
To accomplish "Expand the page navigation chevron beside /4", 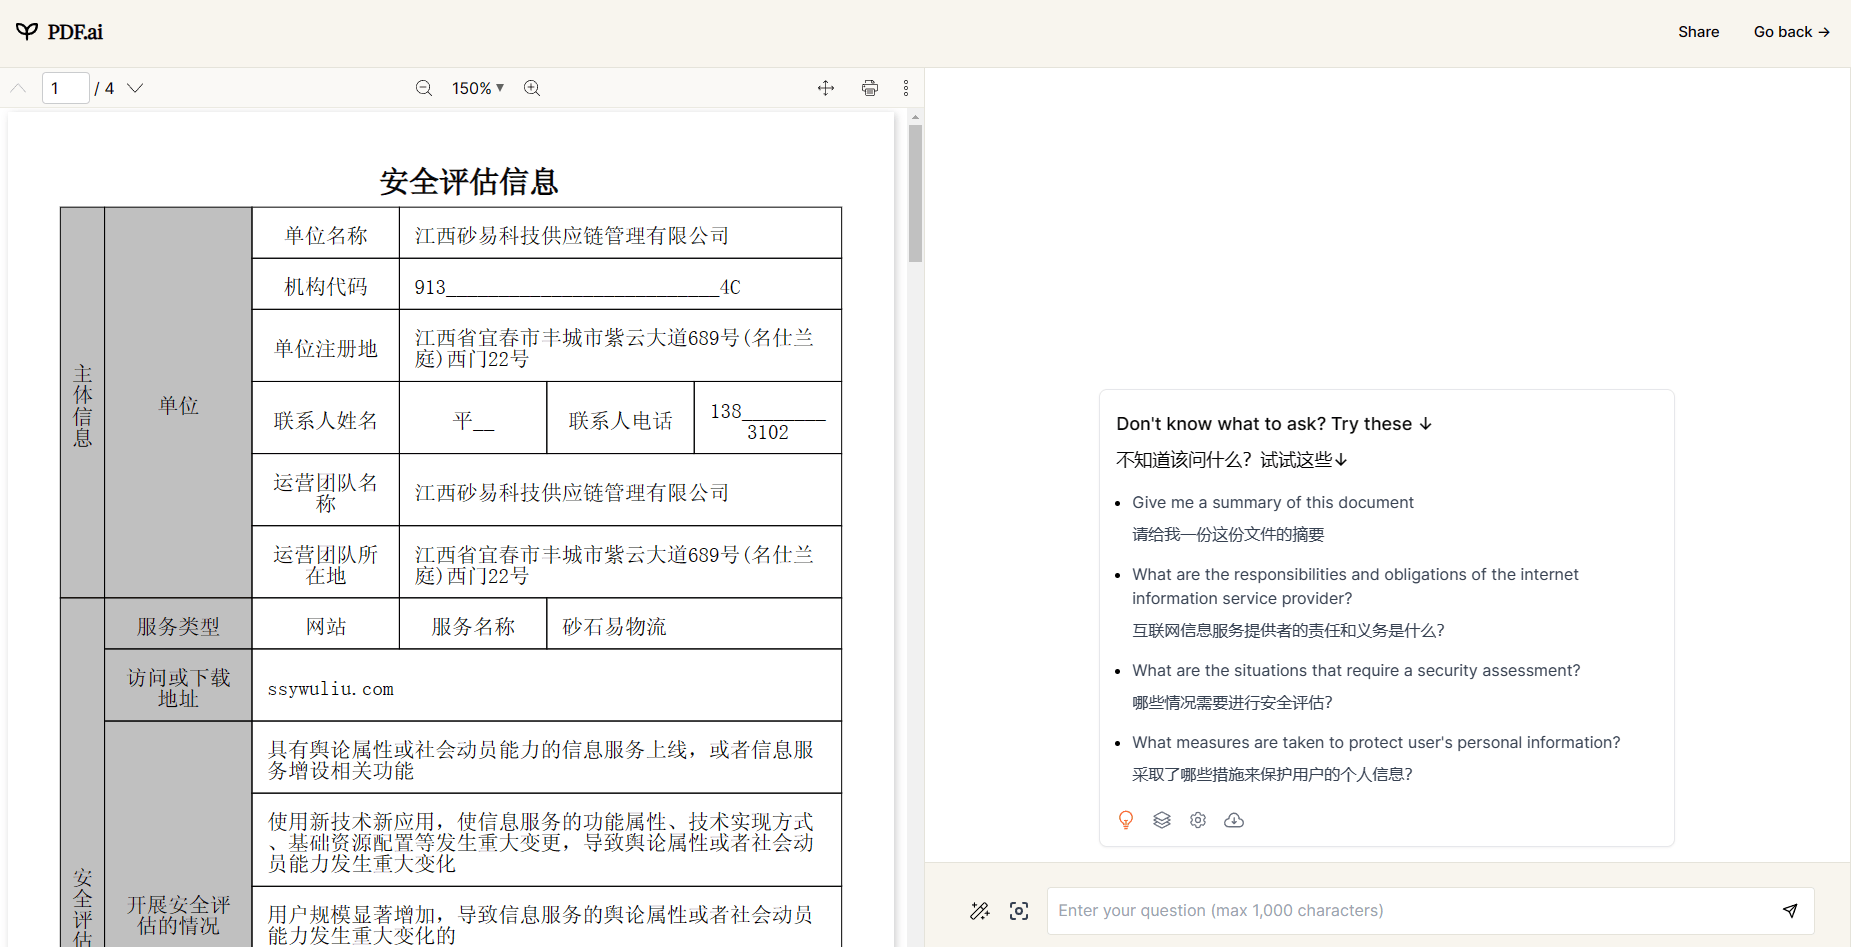I will pyautogui.click(x=135, y=88).
